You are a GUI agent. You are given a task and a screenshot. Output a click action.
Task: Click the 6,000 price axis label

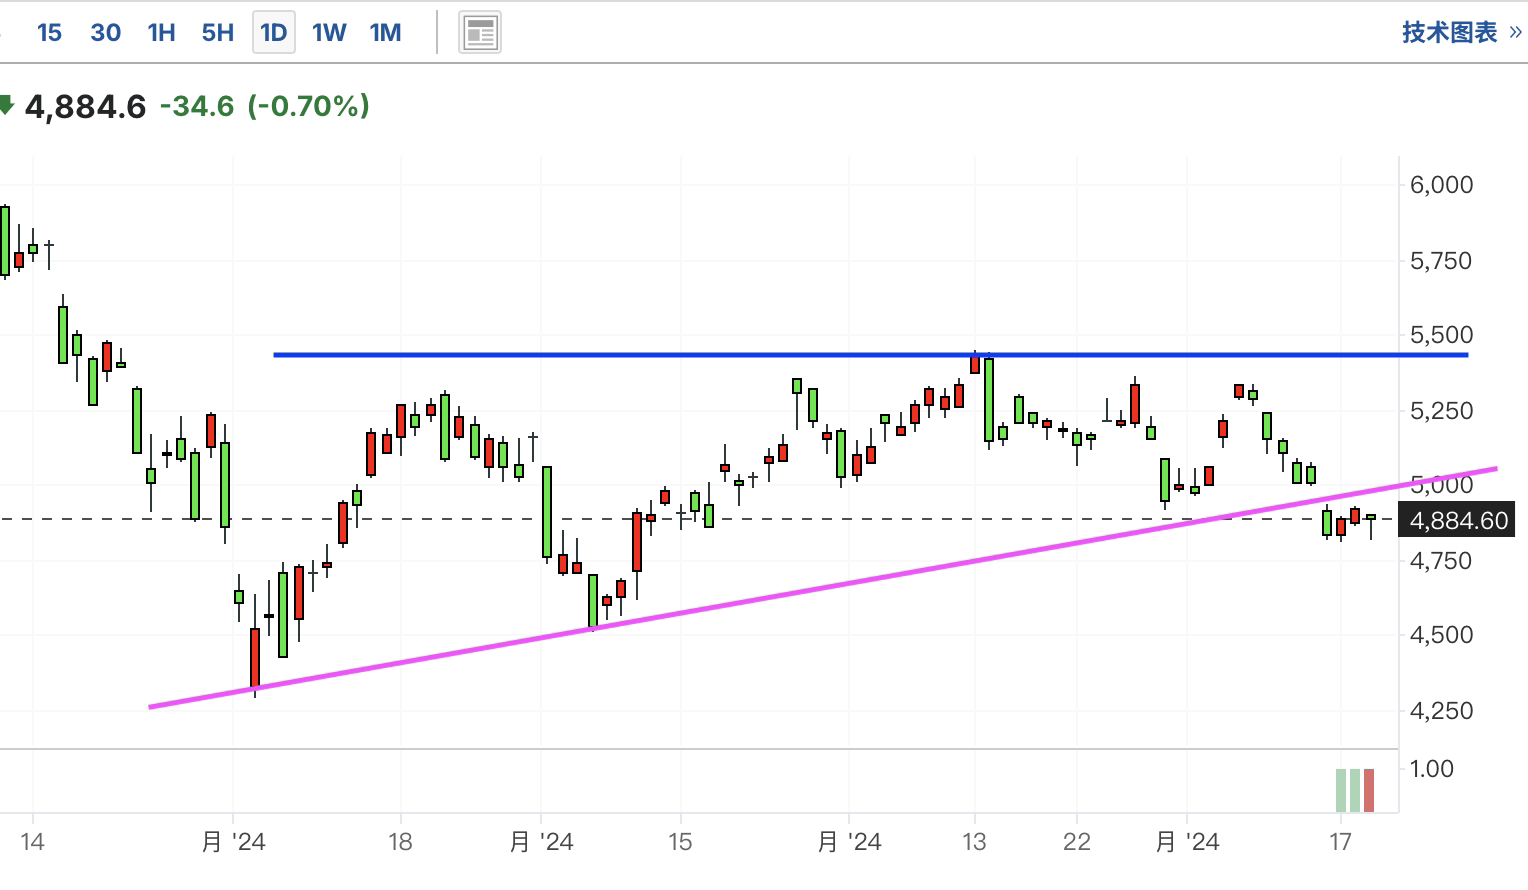click(1441, 185)
